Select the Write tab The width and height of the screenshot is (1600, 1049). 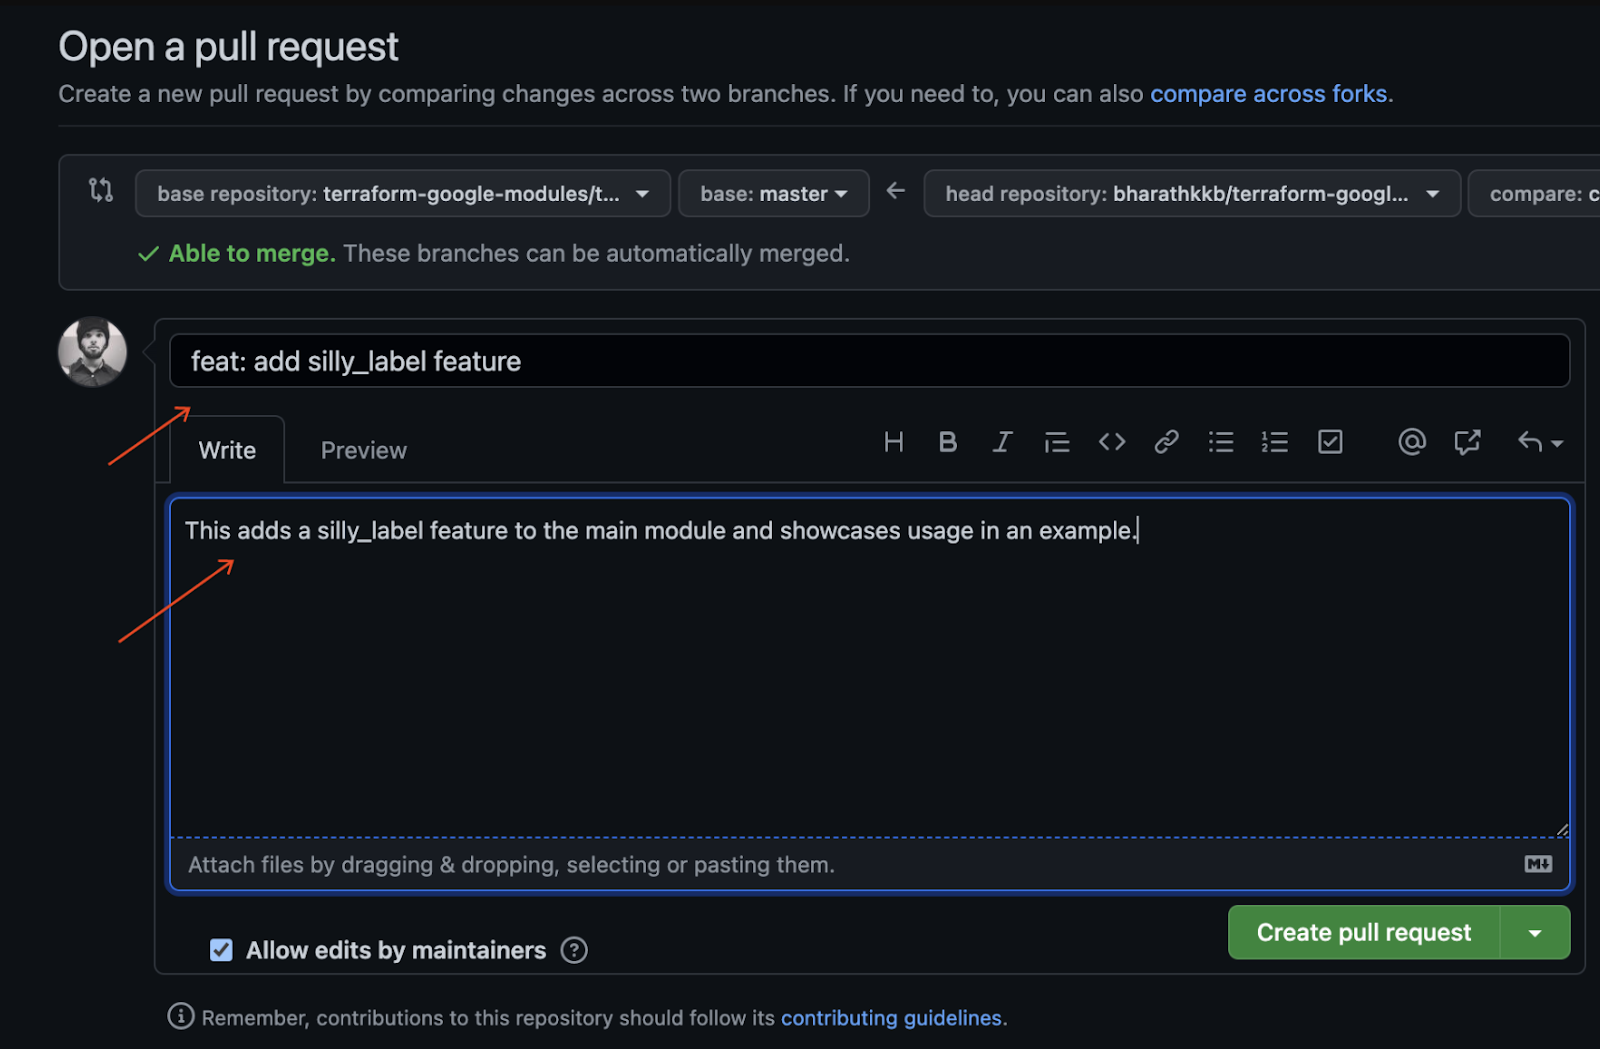(x=227, y=451)
